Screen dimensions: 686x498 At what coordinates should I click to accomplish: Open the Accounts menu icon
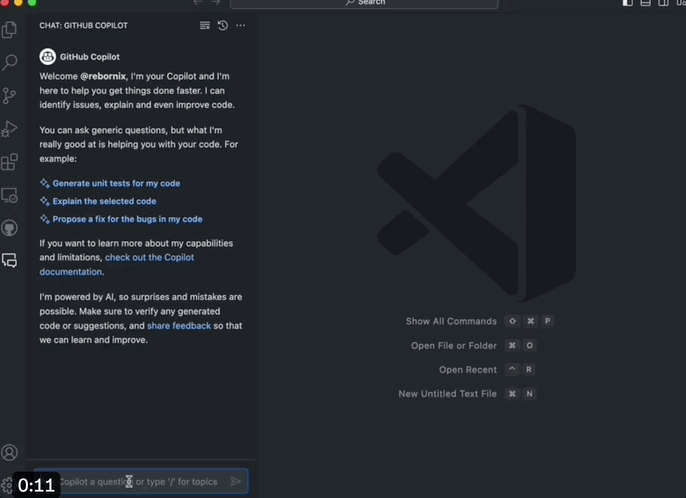tap(9, 452)
